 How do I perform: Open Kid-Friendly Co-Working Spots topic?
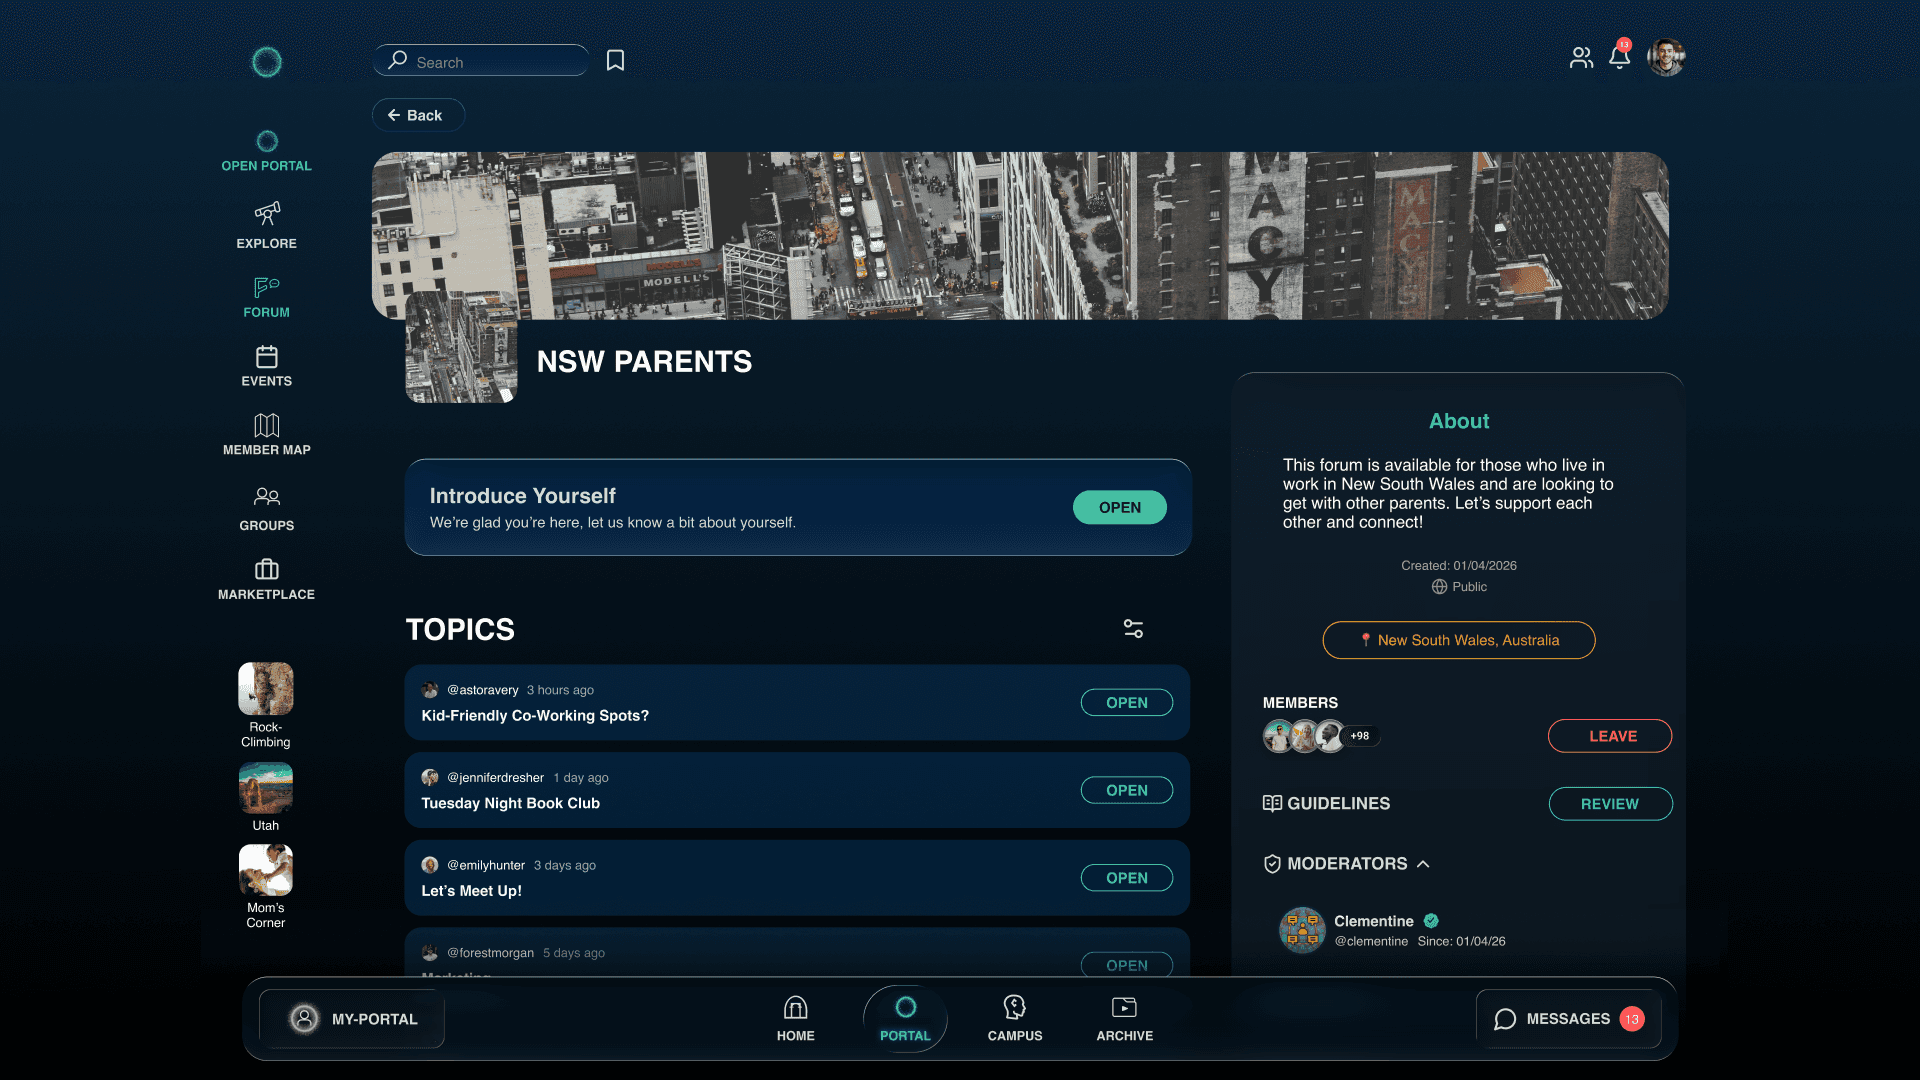tap(1126, 703)
